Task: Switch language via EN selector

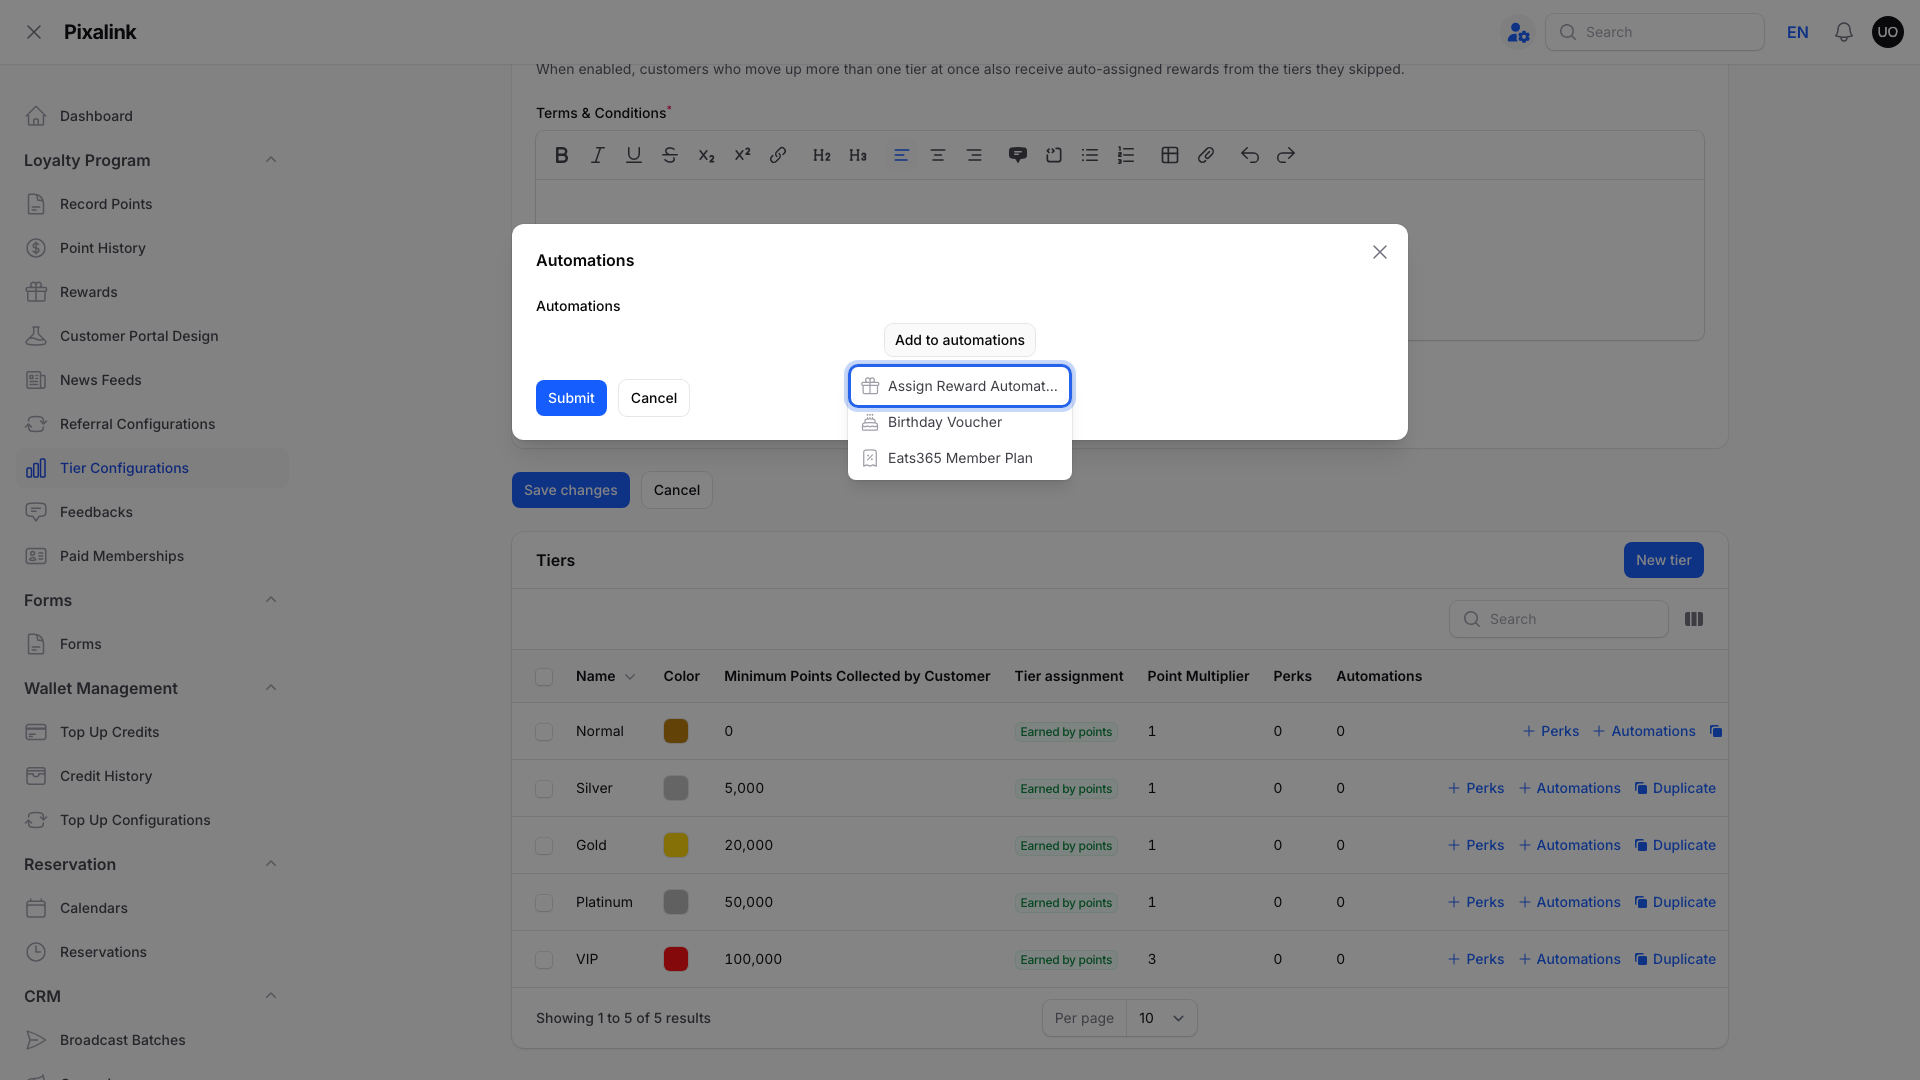Action: 1797,32
